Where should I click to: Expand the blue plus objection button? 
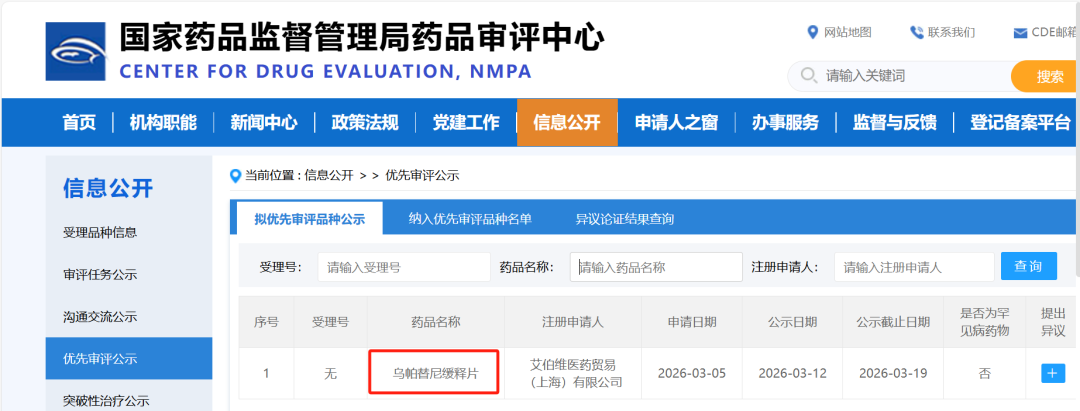(x=1053, y=373)
